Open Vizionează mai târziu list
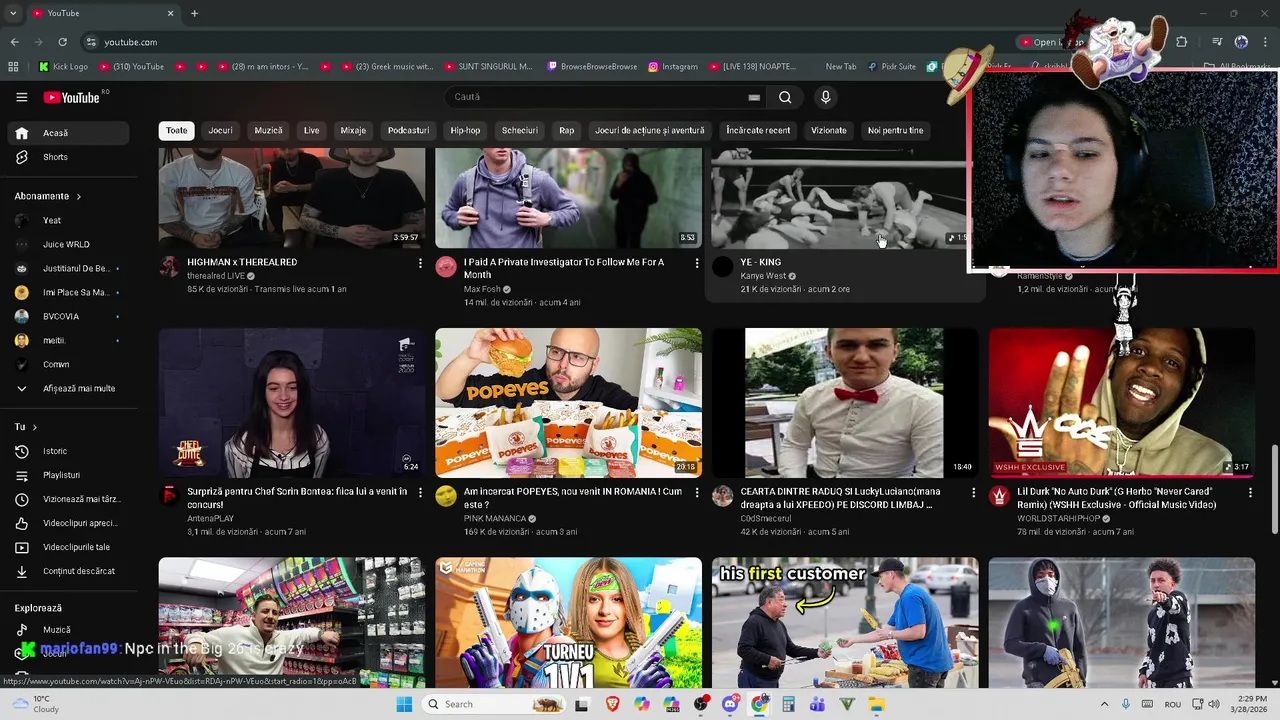1280x720 pixels. coord(67,499)
